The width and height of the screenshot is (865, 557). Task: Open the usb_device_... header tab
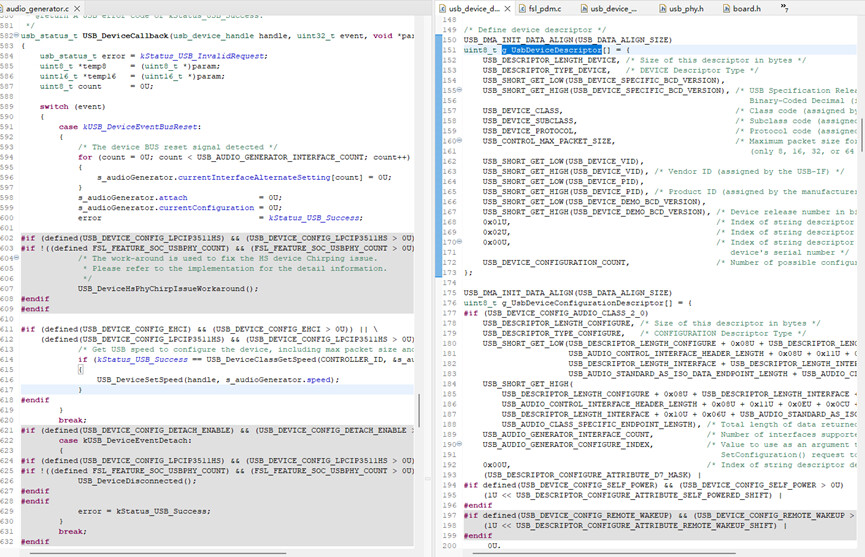(609, 9)
